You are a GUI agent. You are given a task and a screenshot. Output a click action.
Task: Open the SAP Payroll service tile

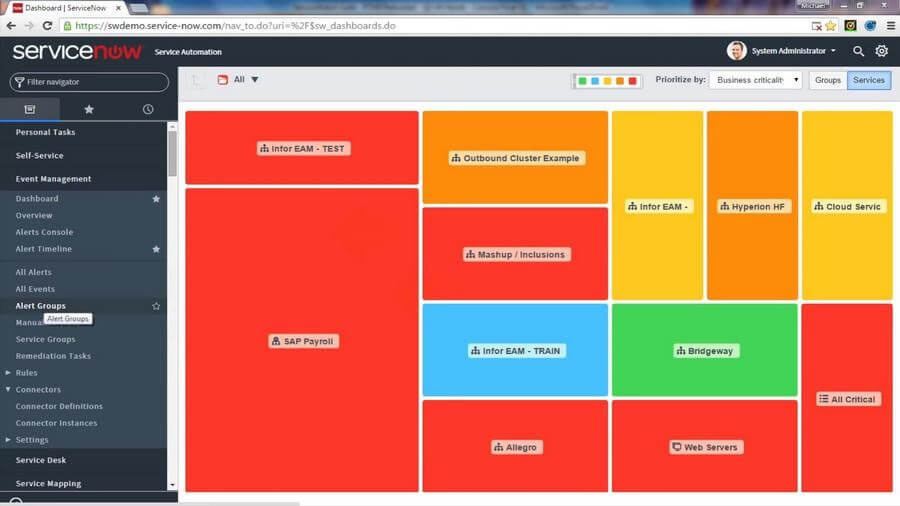coord(302,341)
